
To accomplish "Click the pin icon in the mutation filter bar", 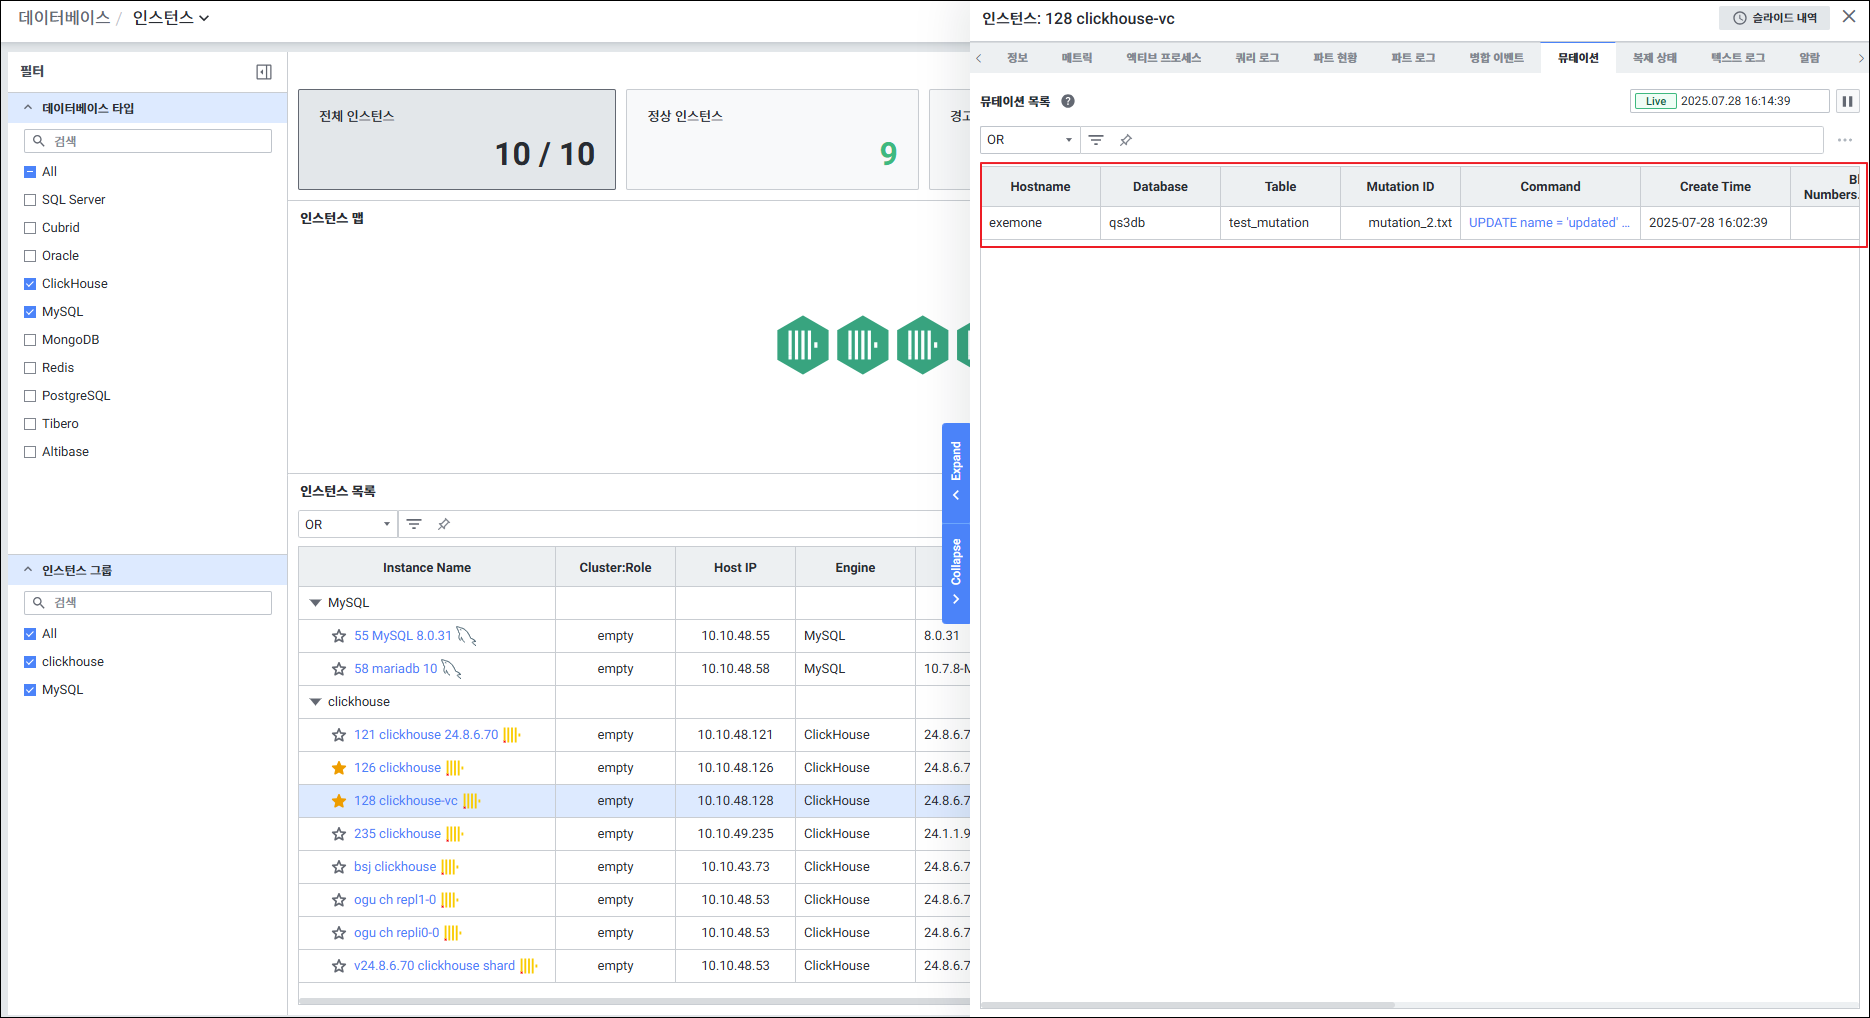I will pos(1126,140).
